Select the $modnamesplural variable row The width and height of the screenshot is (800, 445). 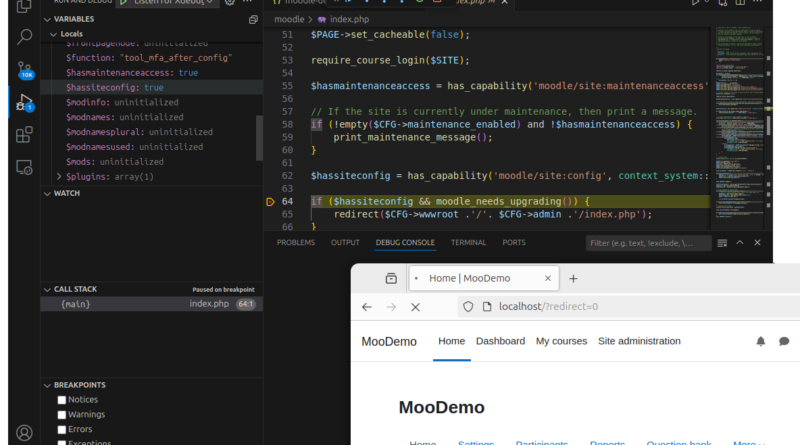152,132
